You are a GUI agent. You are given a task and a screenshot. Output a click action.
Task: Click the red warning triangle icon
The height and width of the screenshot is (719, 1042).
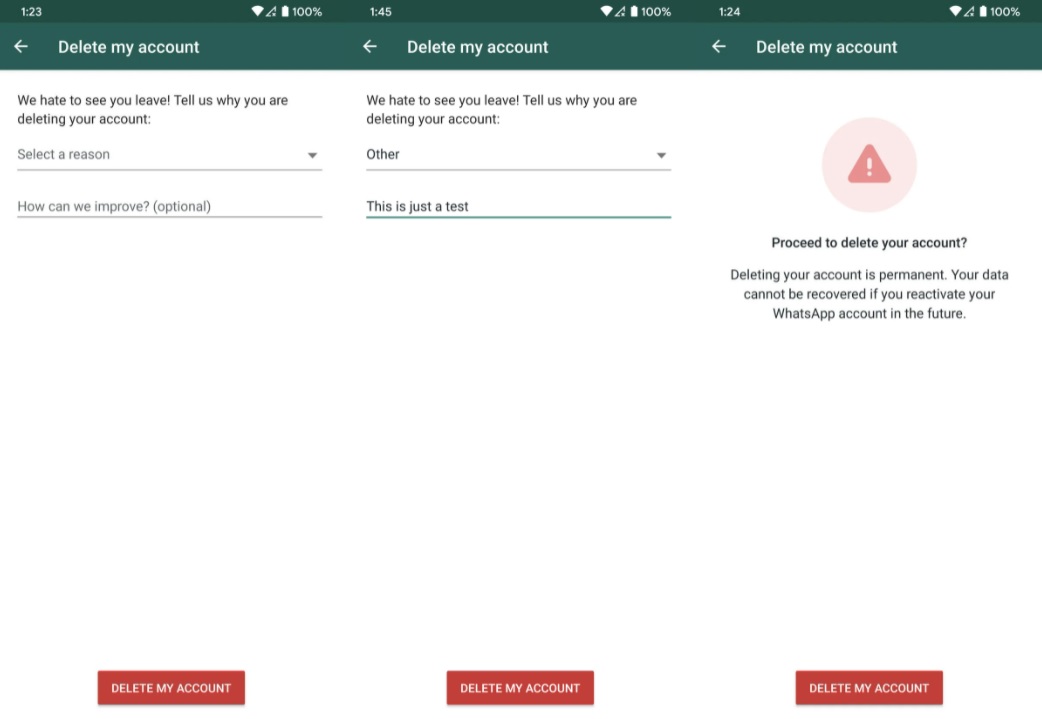click(869, 165)
